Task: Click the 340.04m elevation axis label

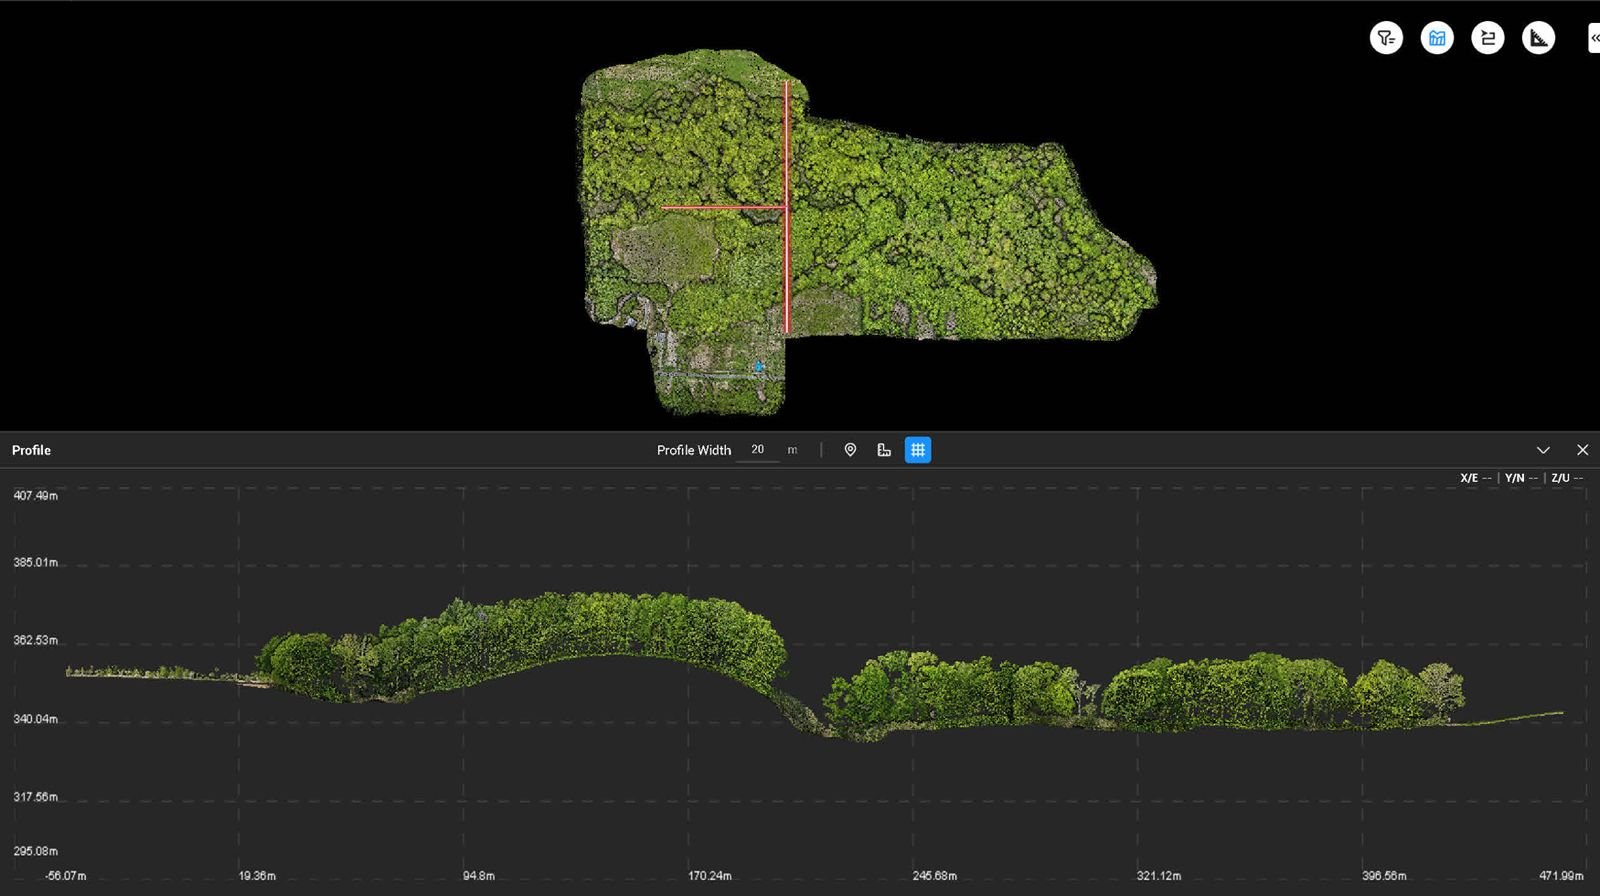Action: 36,719
